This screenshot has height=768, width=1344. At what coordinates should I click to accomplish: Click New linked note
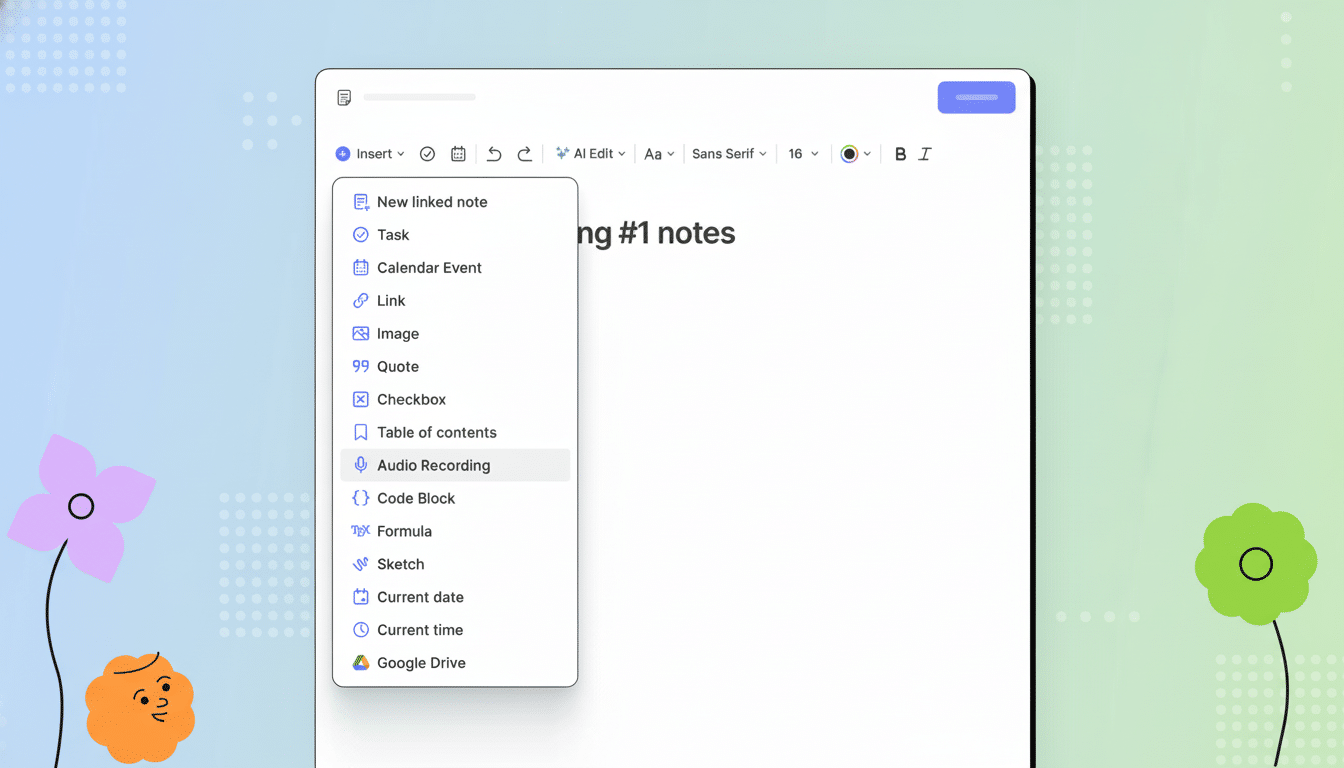point(432,201)
